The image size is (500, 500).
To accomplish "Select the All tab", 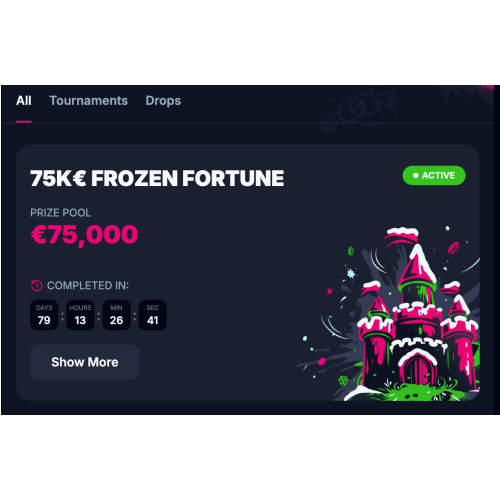I will pyautogui.click(x=24, y=101).
